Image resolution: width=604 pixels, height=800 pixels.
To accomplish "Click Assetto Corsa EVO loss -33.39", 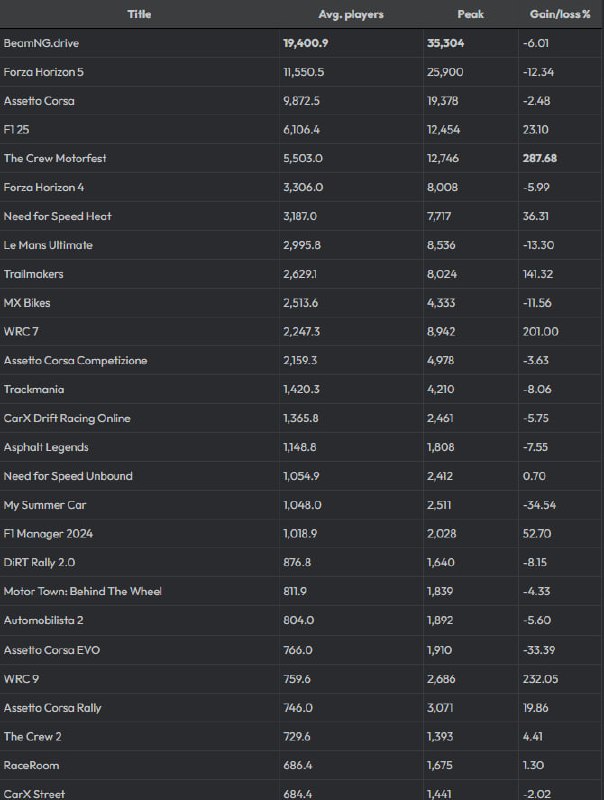I will coord(539,650).
